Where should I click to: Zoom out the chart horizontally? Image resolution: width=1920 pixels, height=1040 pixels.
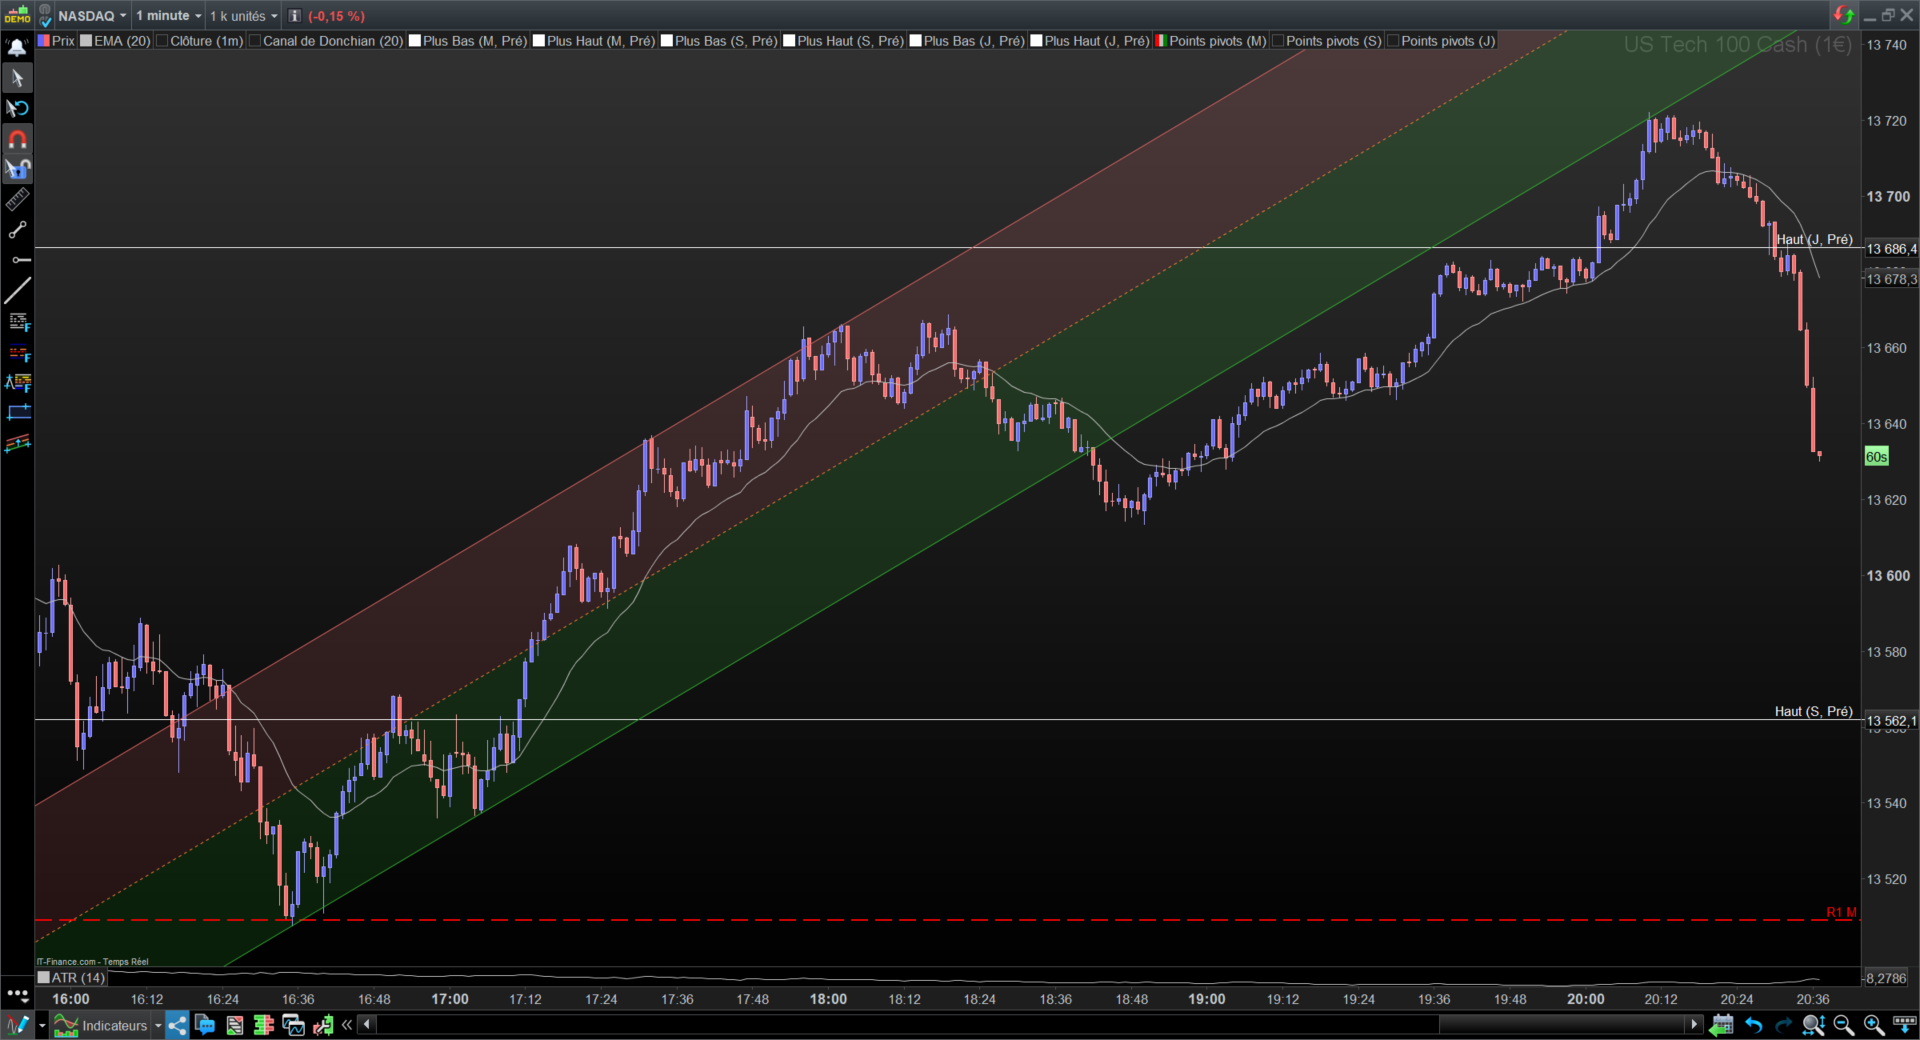pos(1843,1025)
